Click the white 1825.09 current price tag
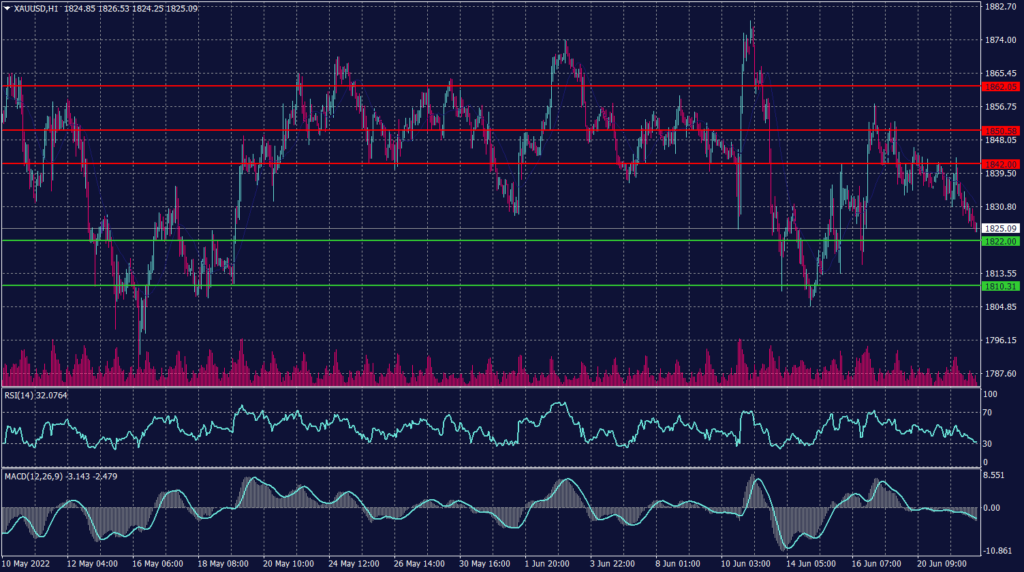Screen dimensions: 1024x572 tap(1000, 229)
